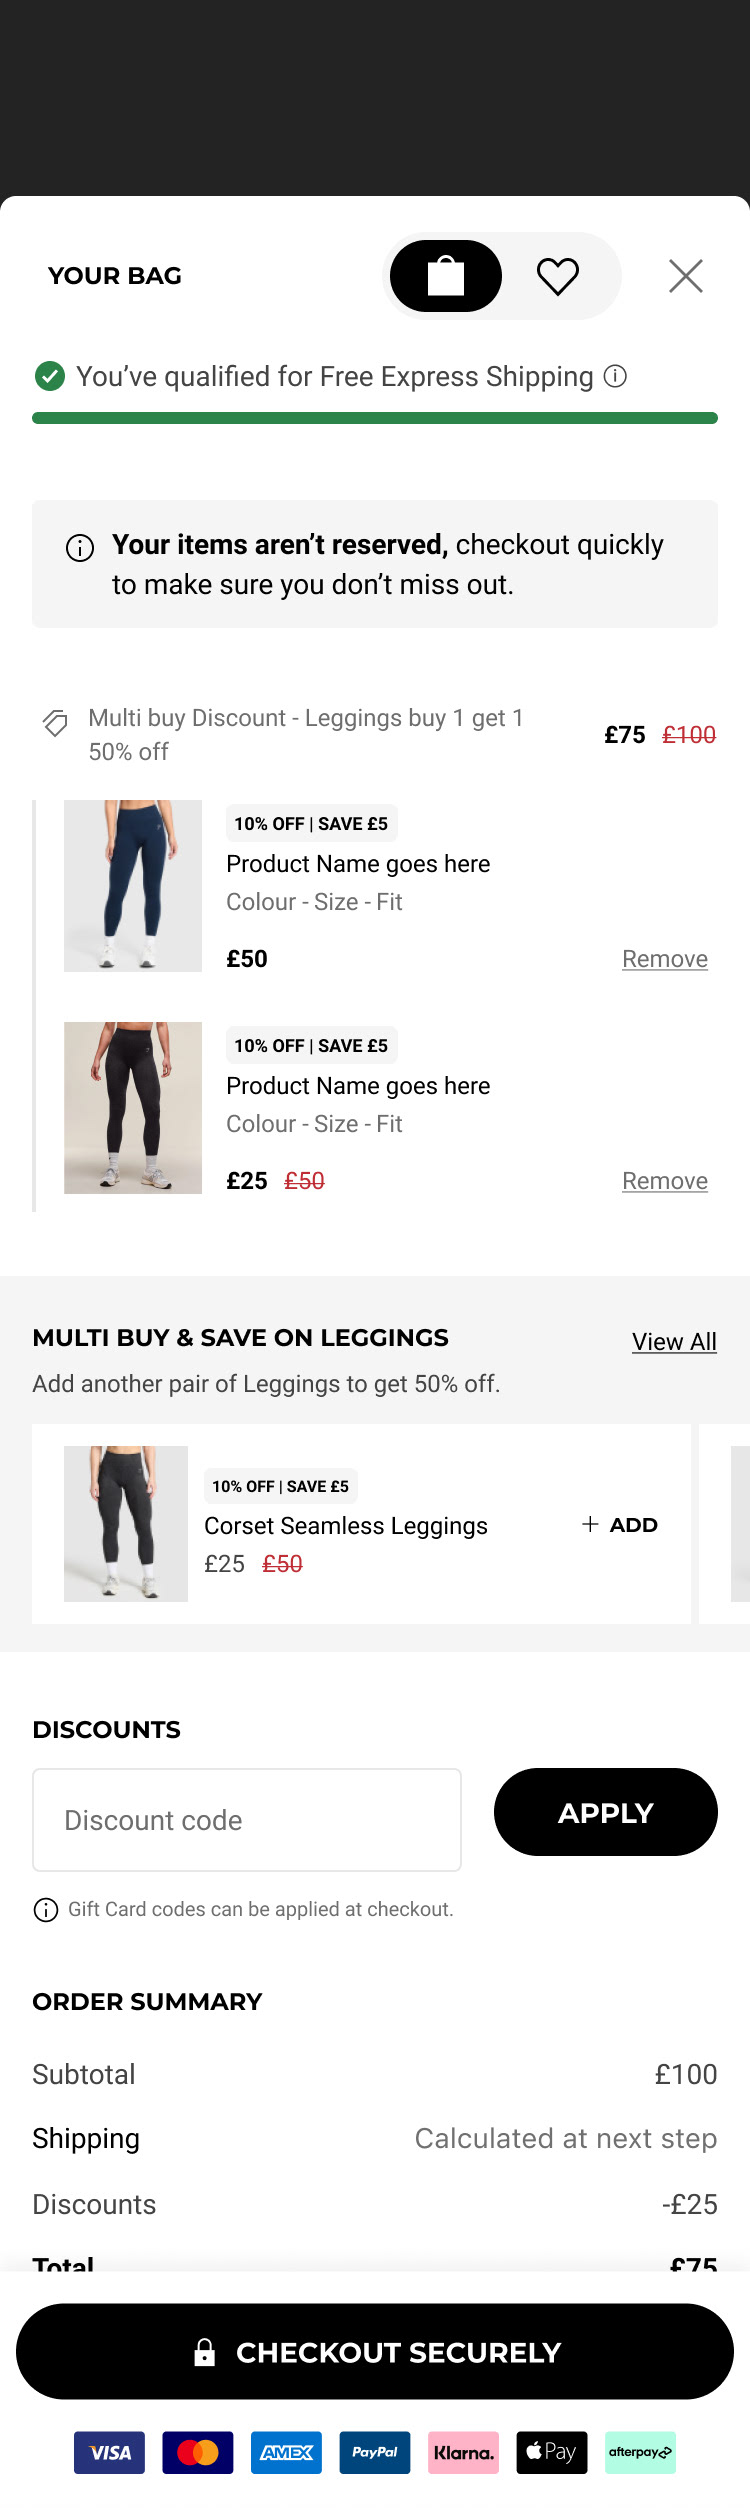The height and width of the screenshot is (2508, 750).
Task: Open the wishlist heart tab
Action: [x=558, y=276]
